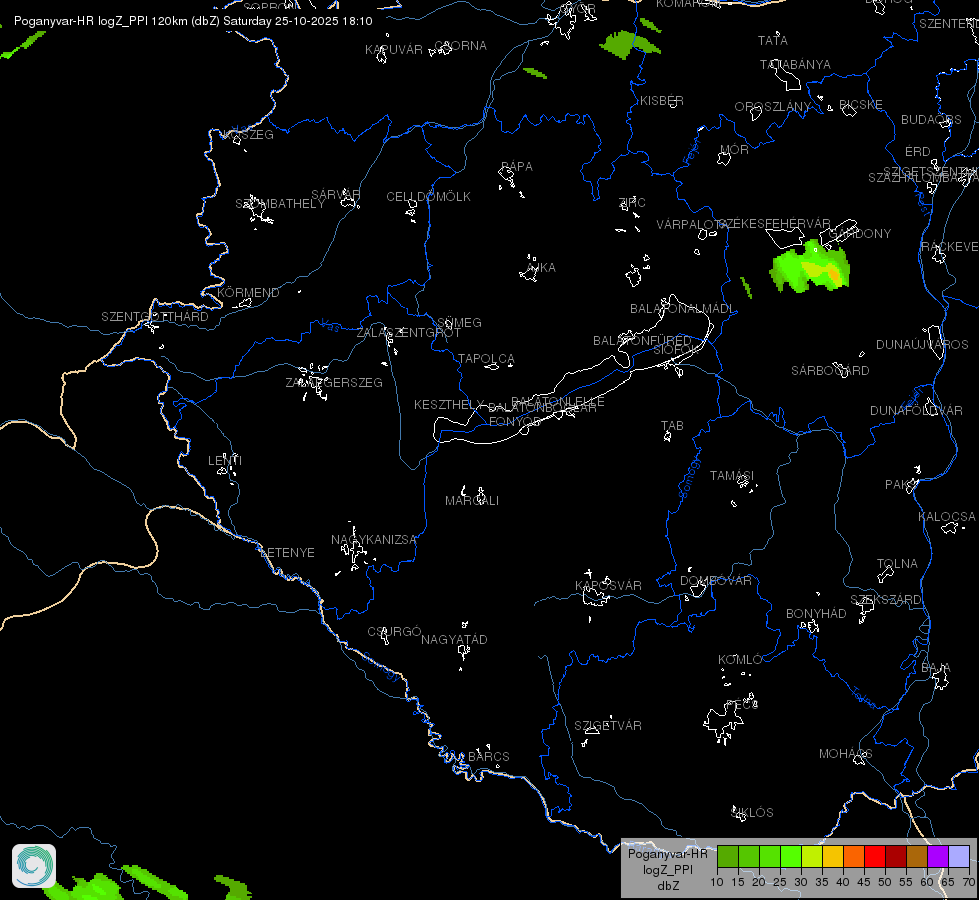Click the KALOCSA city label

pyautogui.click(x=947, y=517)
